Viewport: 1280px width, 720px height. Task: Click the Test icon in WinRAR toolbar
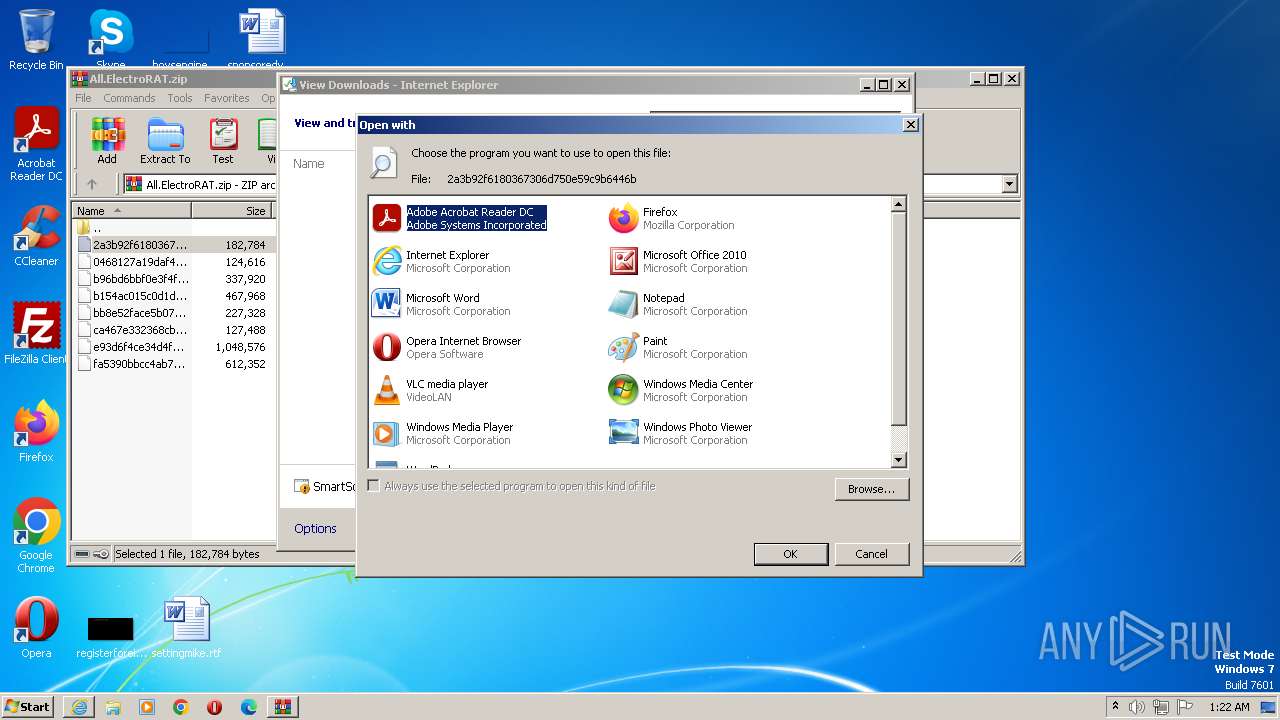tap(223, 141)
